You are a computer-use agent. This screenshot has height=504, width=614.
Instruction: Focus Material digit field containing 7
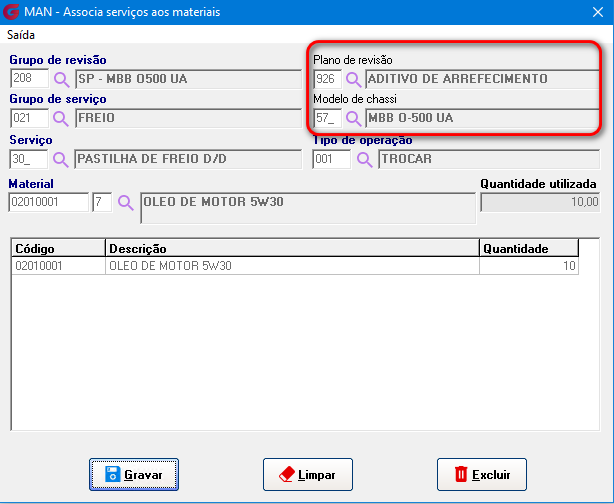pos(103,202)
